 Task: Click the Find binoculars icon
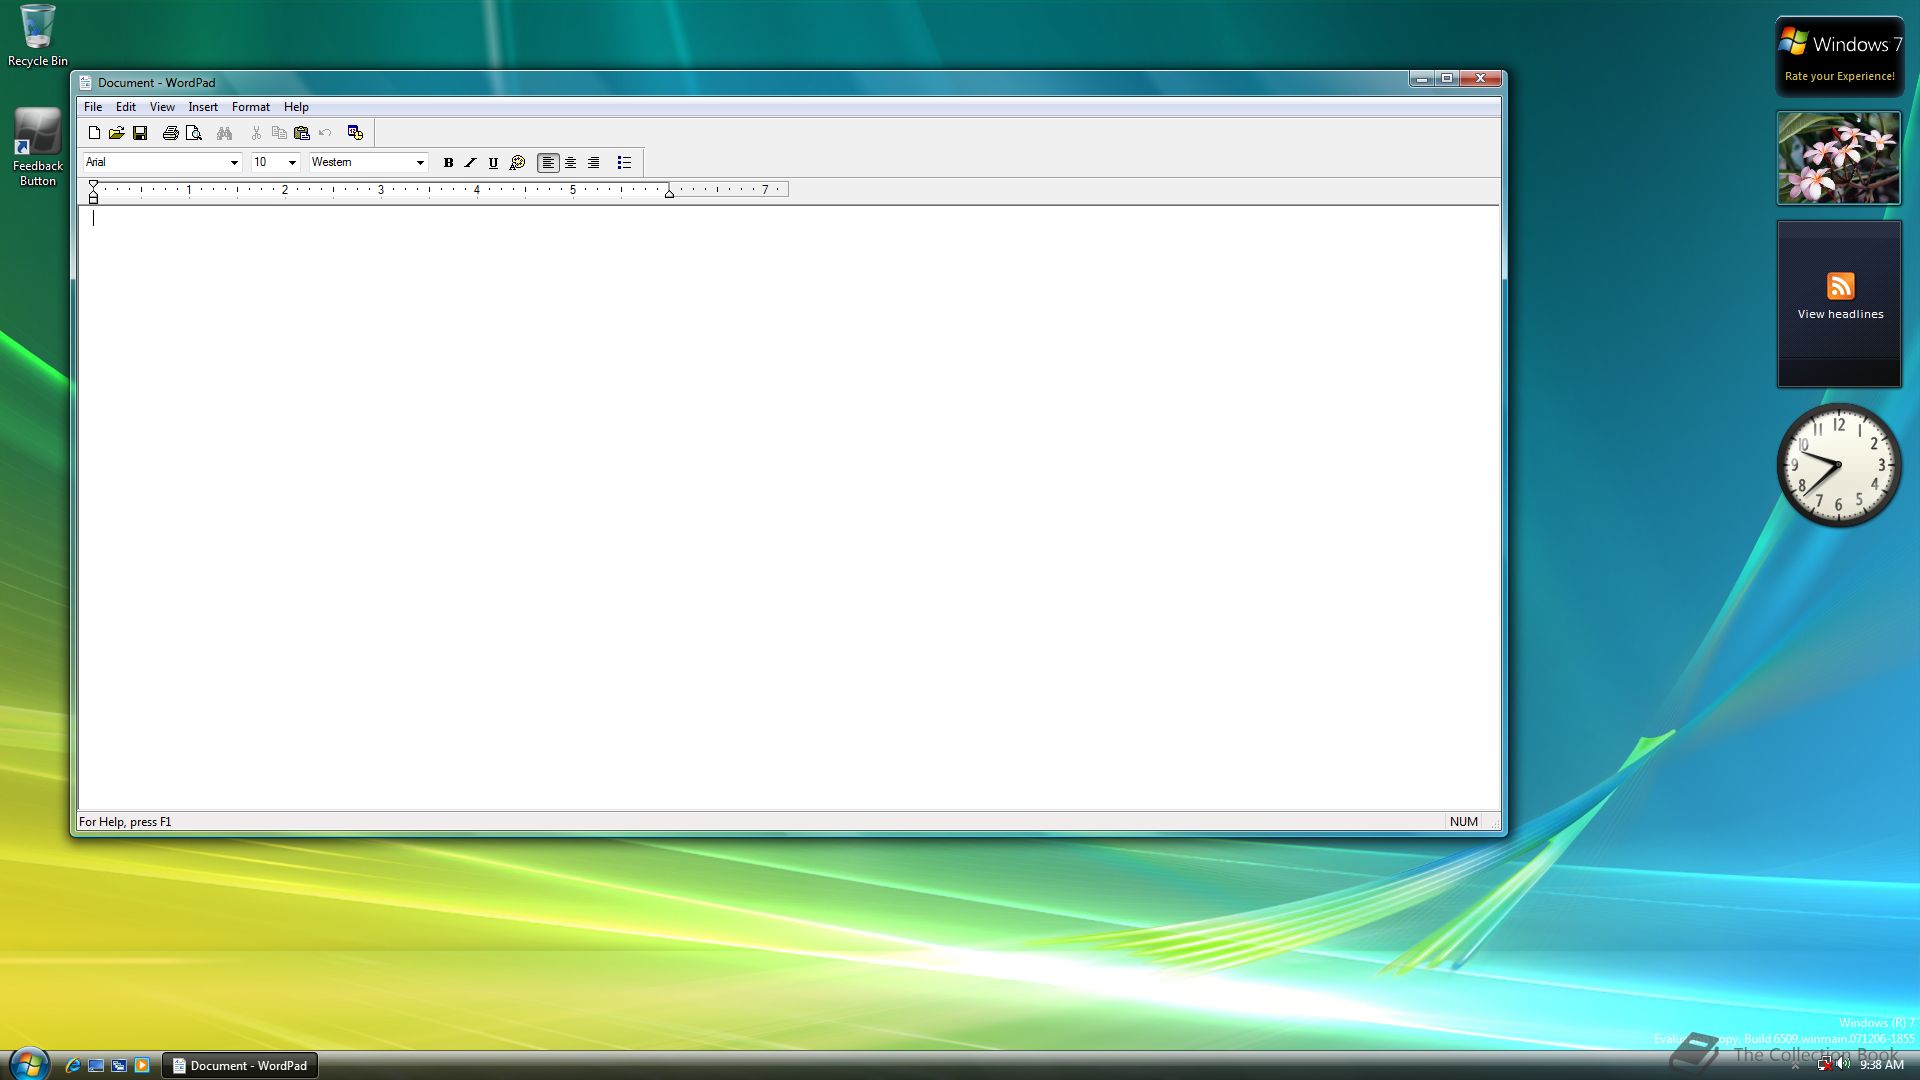click(224, 132)
